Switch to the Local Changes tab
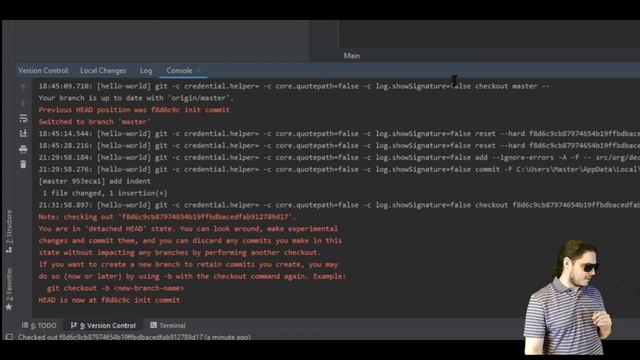 click(x=103, y=71)
